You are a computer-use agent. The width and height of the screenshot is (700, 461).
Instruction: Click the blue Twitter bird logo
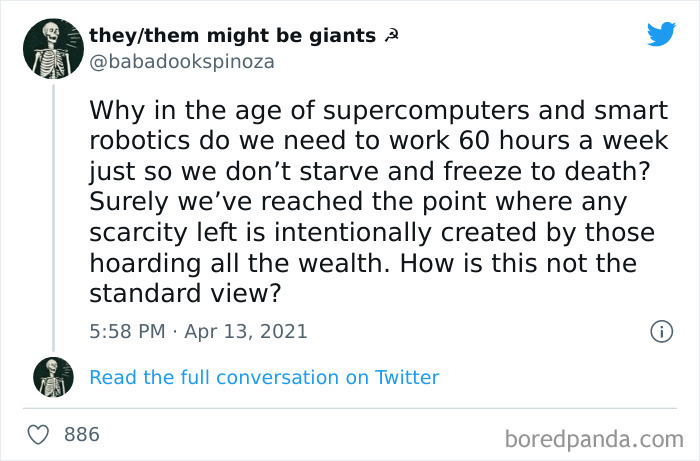click(x=661, y=35)
